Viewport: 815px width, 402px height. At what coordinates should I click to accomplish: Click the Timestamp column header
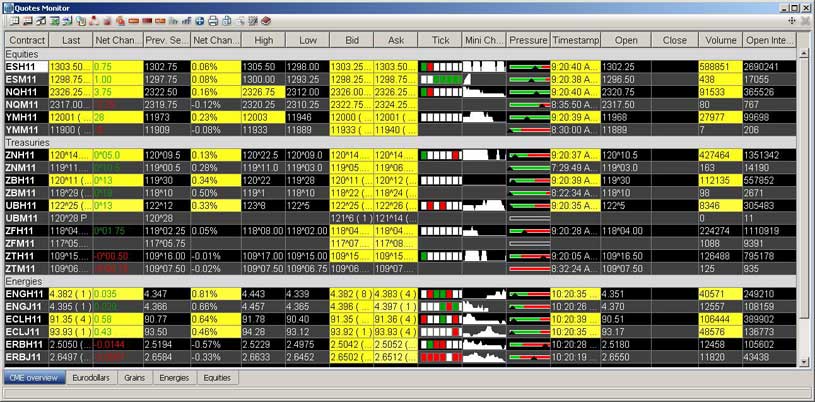click(x=575, y=40)
